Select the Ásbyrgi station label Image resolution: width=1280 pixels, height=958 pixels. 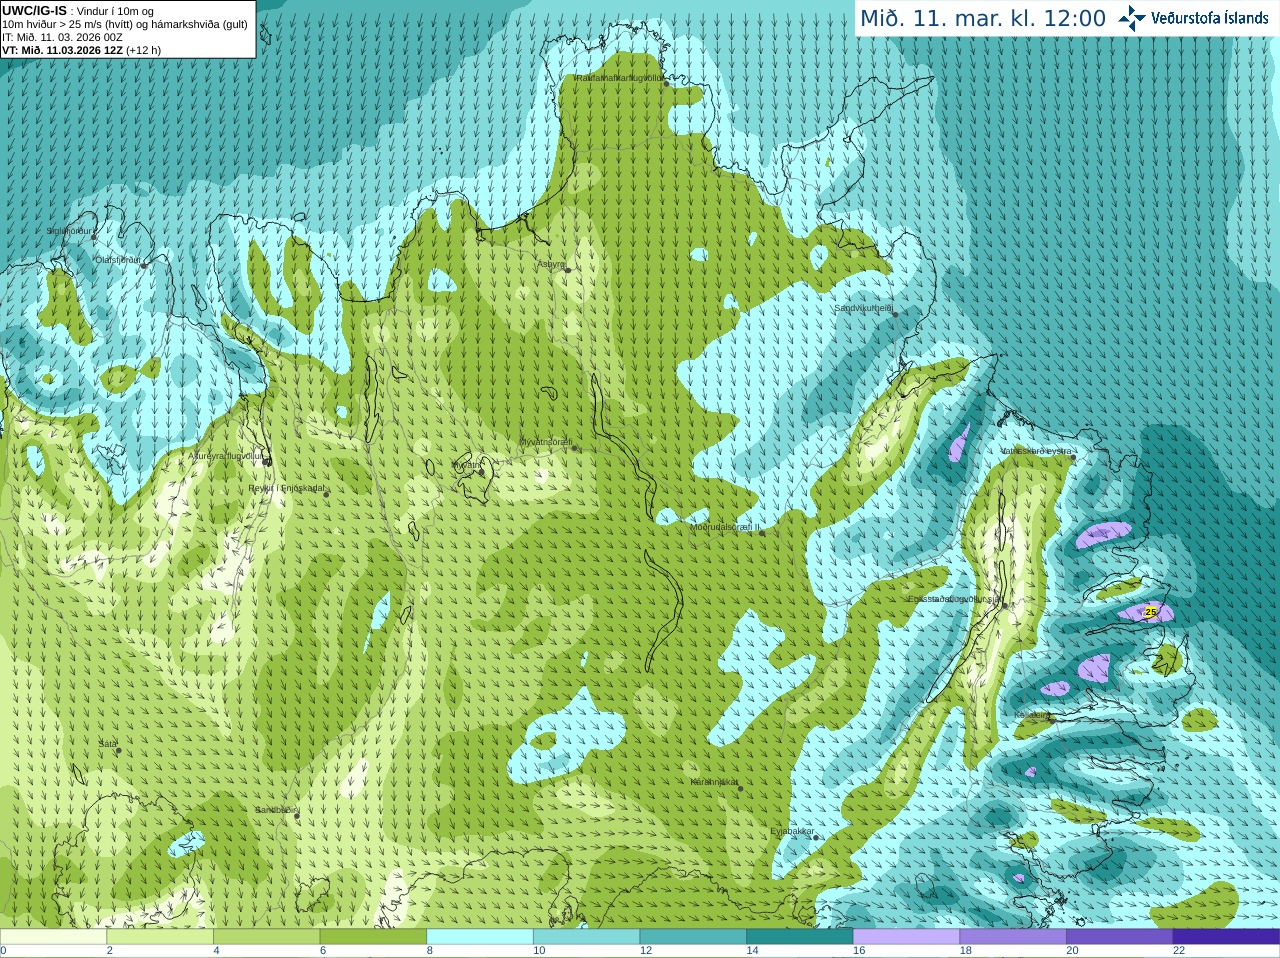pos(551,264)
